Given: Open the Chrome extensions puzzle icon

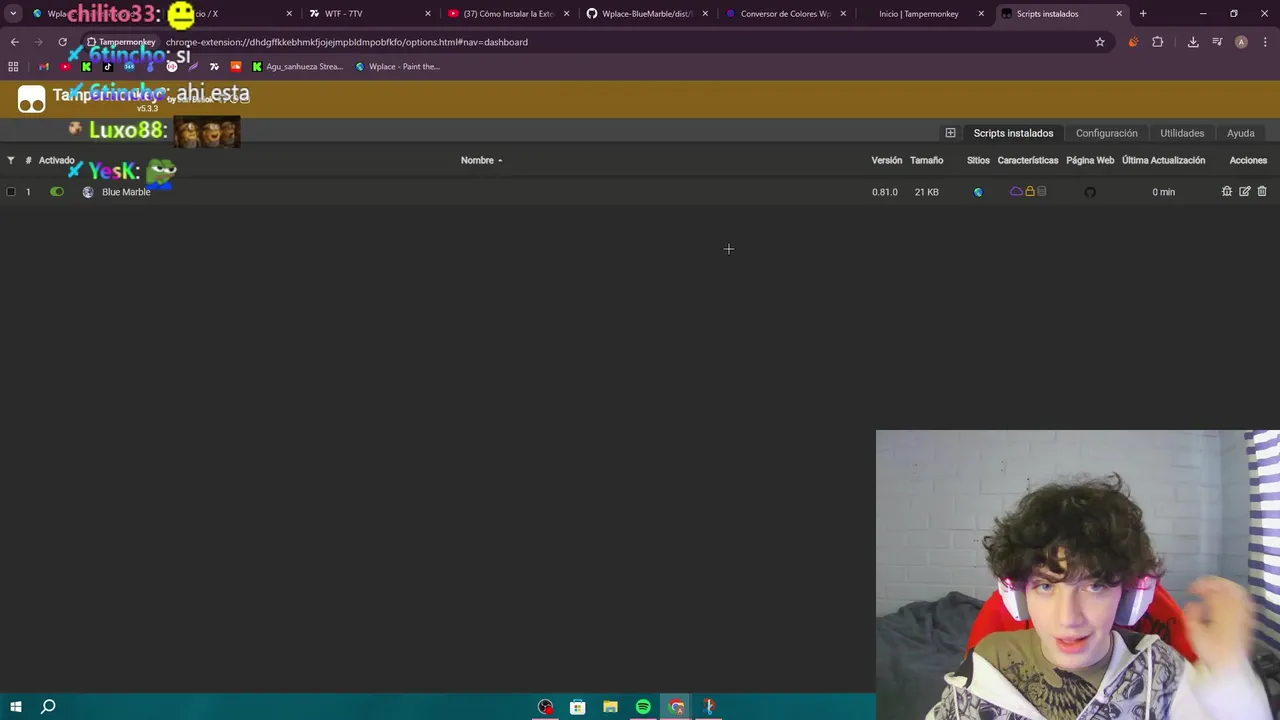Looking at the screenshot, I should point(1158,42).
